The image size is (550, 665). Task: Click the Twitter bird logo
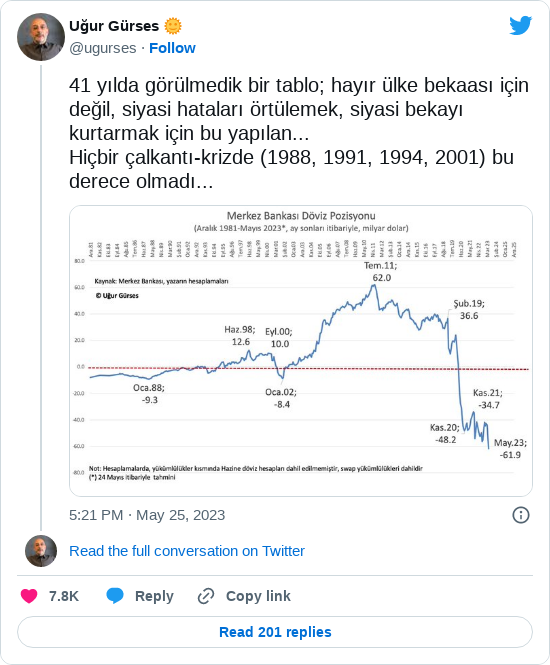(x=520, y=25)
